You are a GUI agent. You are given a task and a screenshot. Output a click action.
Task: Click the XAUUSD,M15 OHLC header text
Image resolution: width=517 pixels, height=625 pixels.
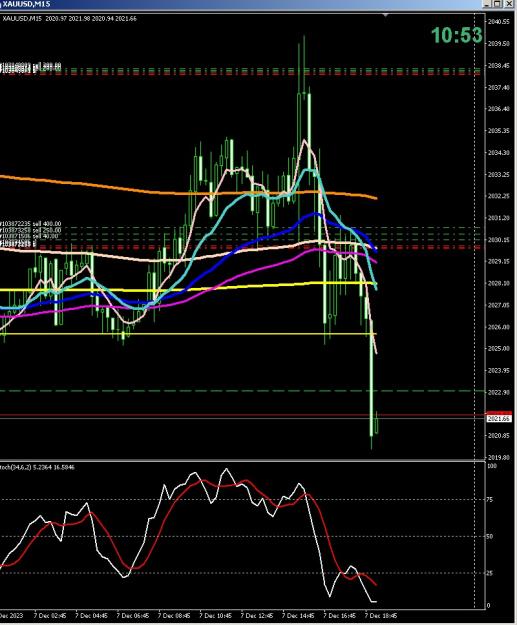[x=70, y=18]
